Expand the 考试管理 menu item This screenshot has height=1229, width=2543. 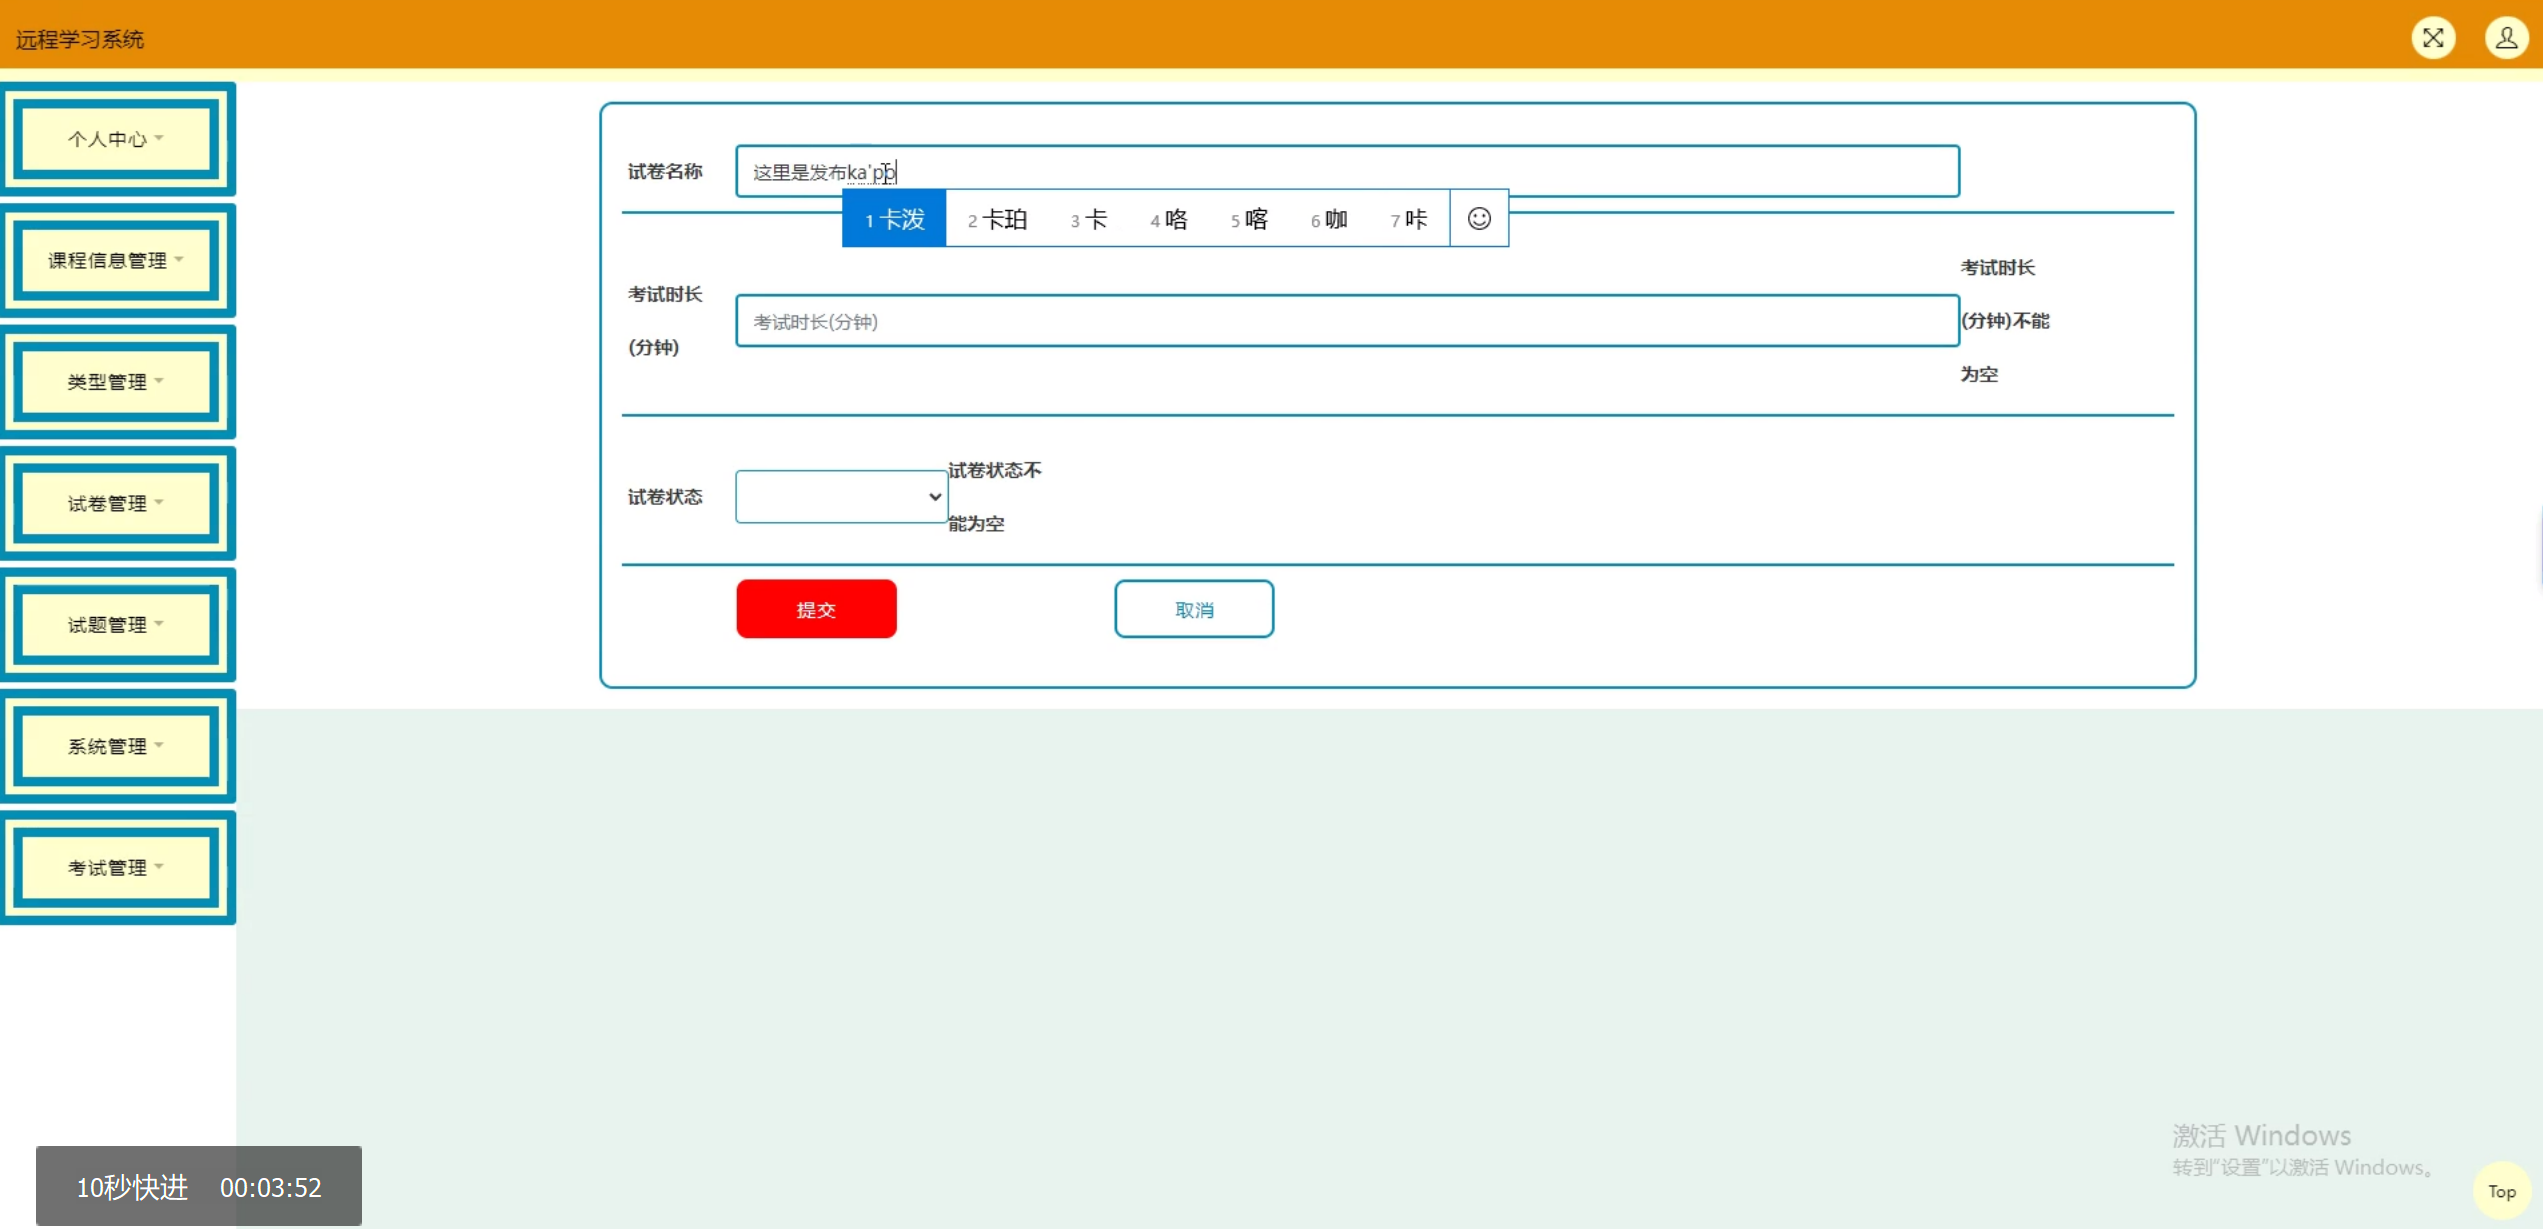[117, 868]
